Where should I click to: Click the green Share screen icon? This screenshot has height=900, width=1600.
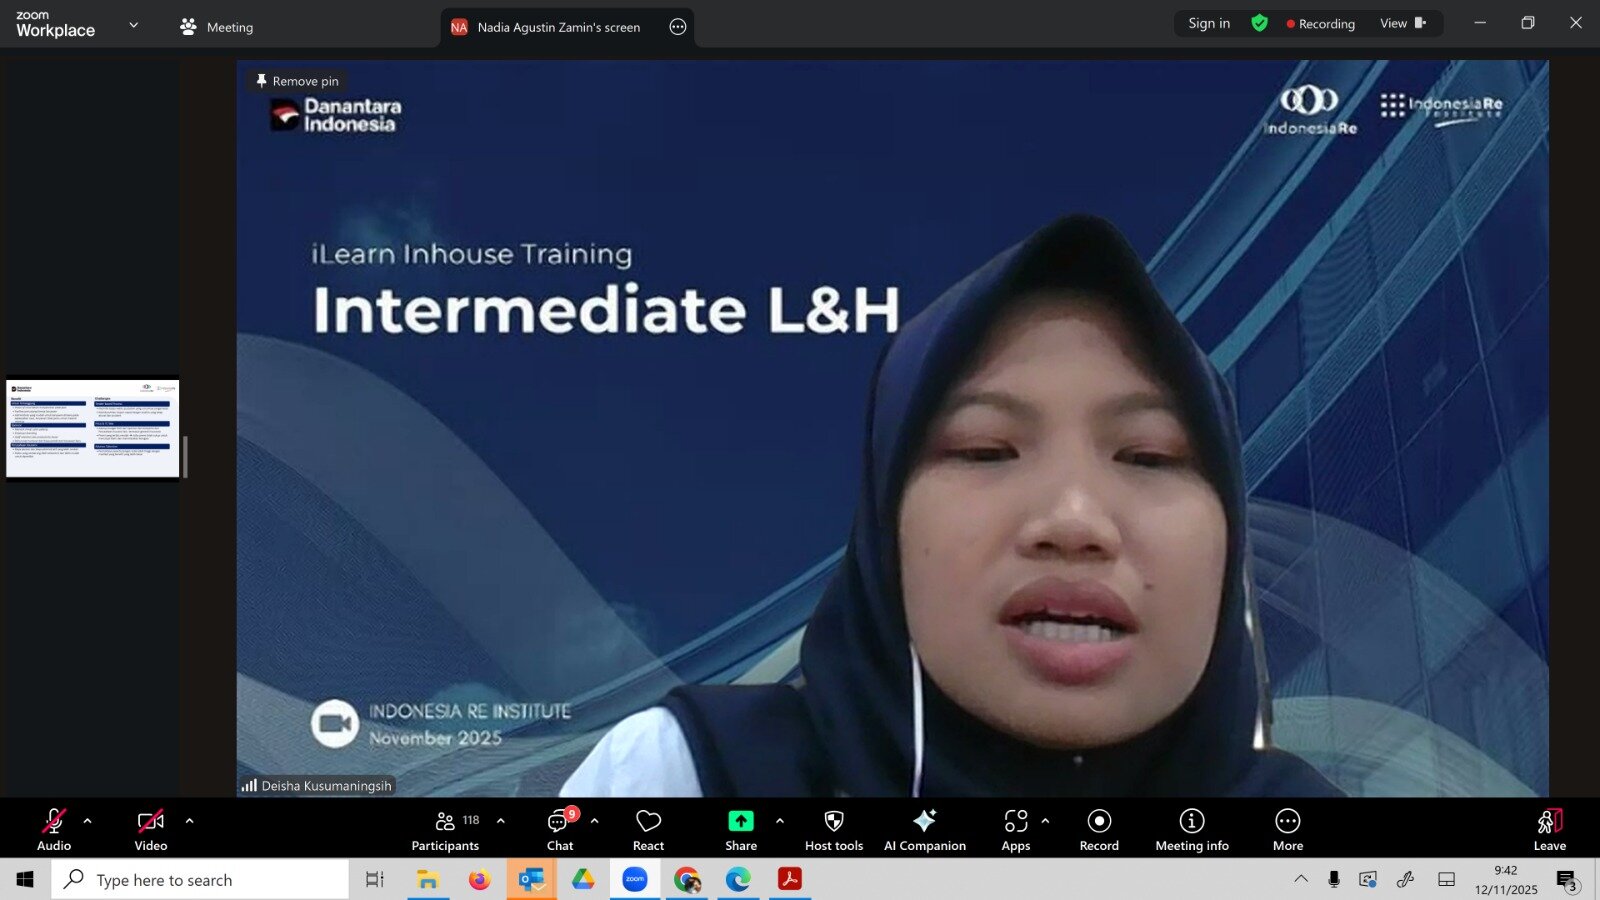(740, 821)
